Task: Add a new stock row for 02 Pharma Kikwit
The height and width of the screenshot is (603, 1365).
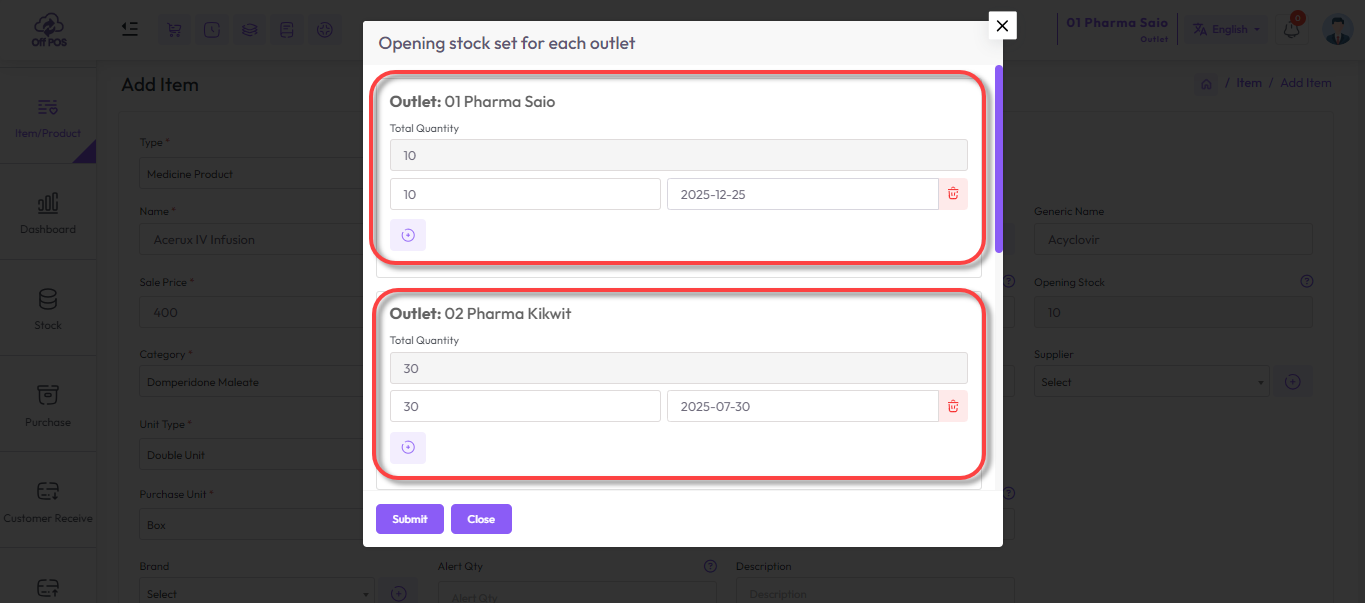Action: pos(407,447)
